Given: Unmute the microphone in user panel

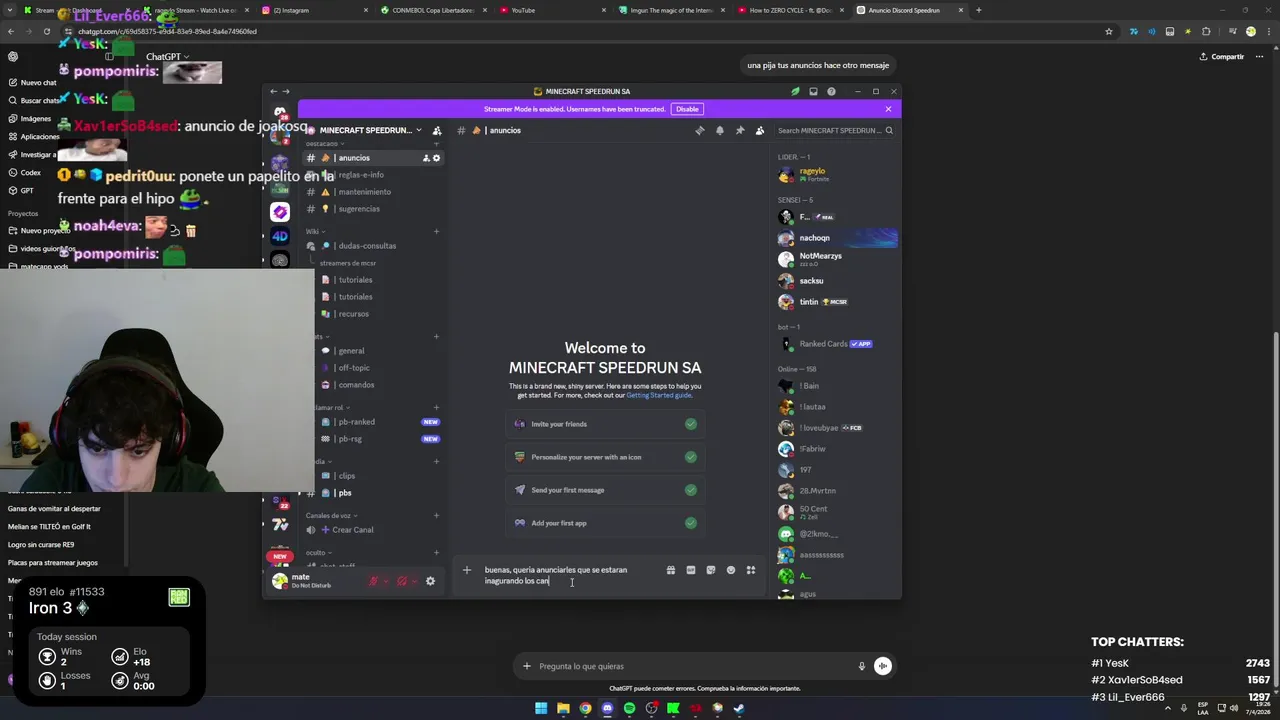Looking at the screenshot, I should (373, 581).
